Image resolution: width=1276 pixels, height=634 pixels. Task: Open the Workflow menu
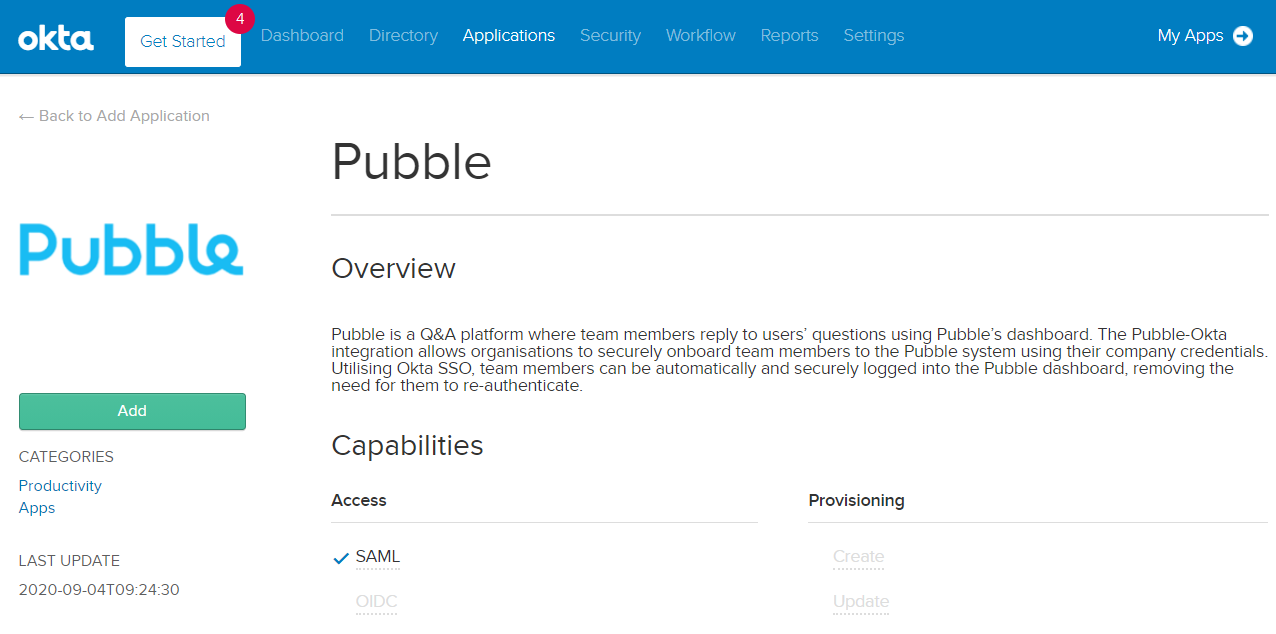tap(701, 36)
